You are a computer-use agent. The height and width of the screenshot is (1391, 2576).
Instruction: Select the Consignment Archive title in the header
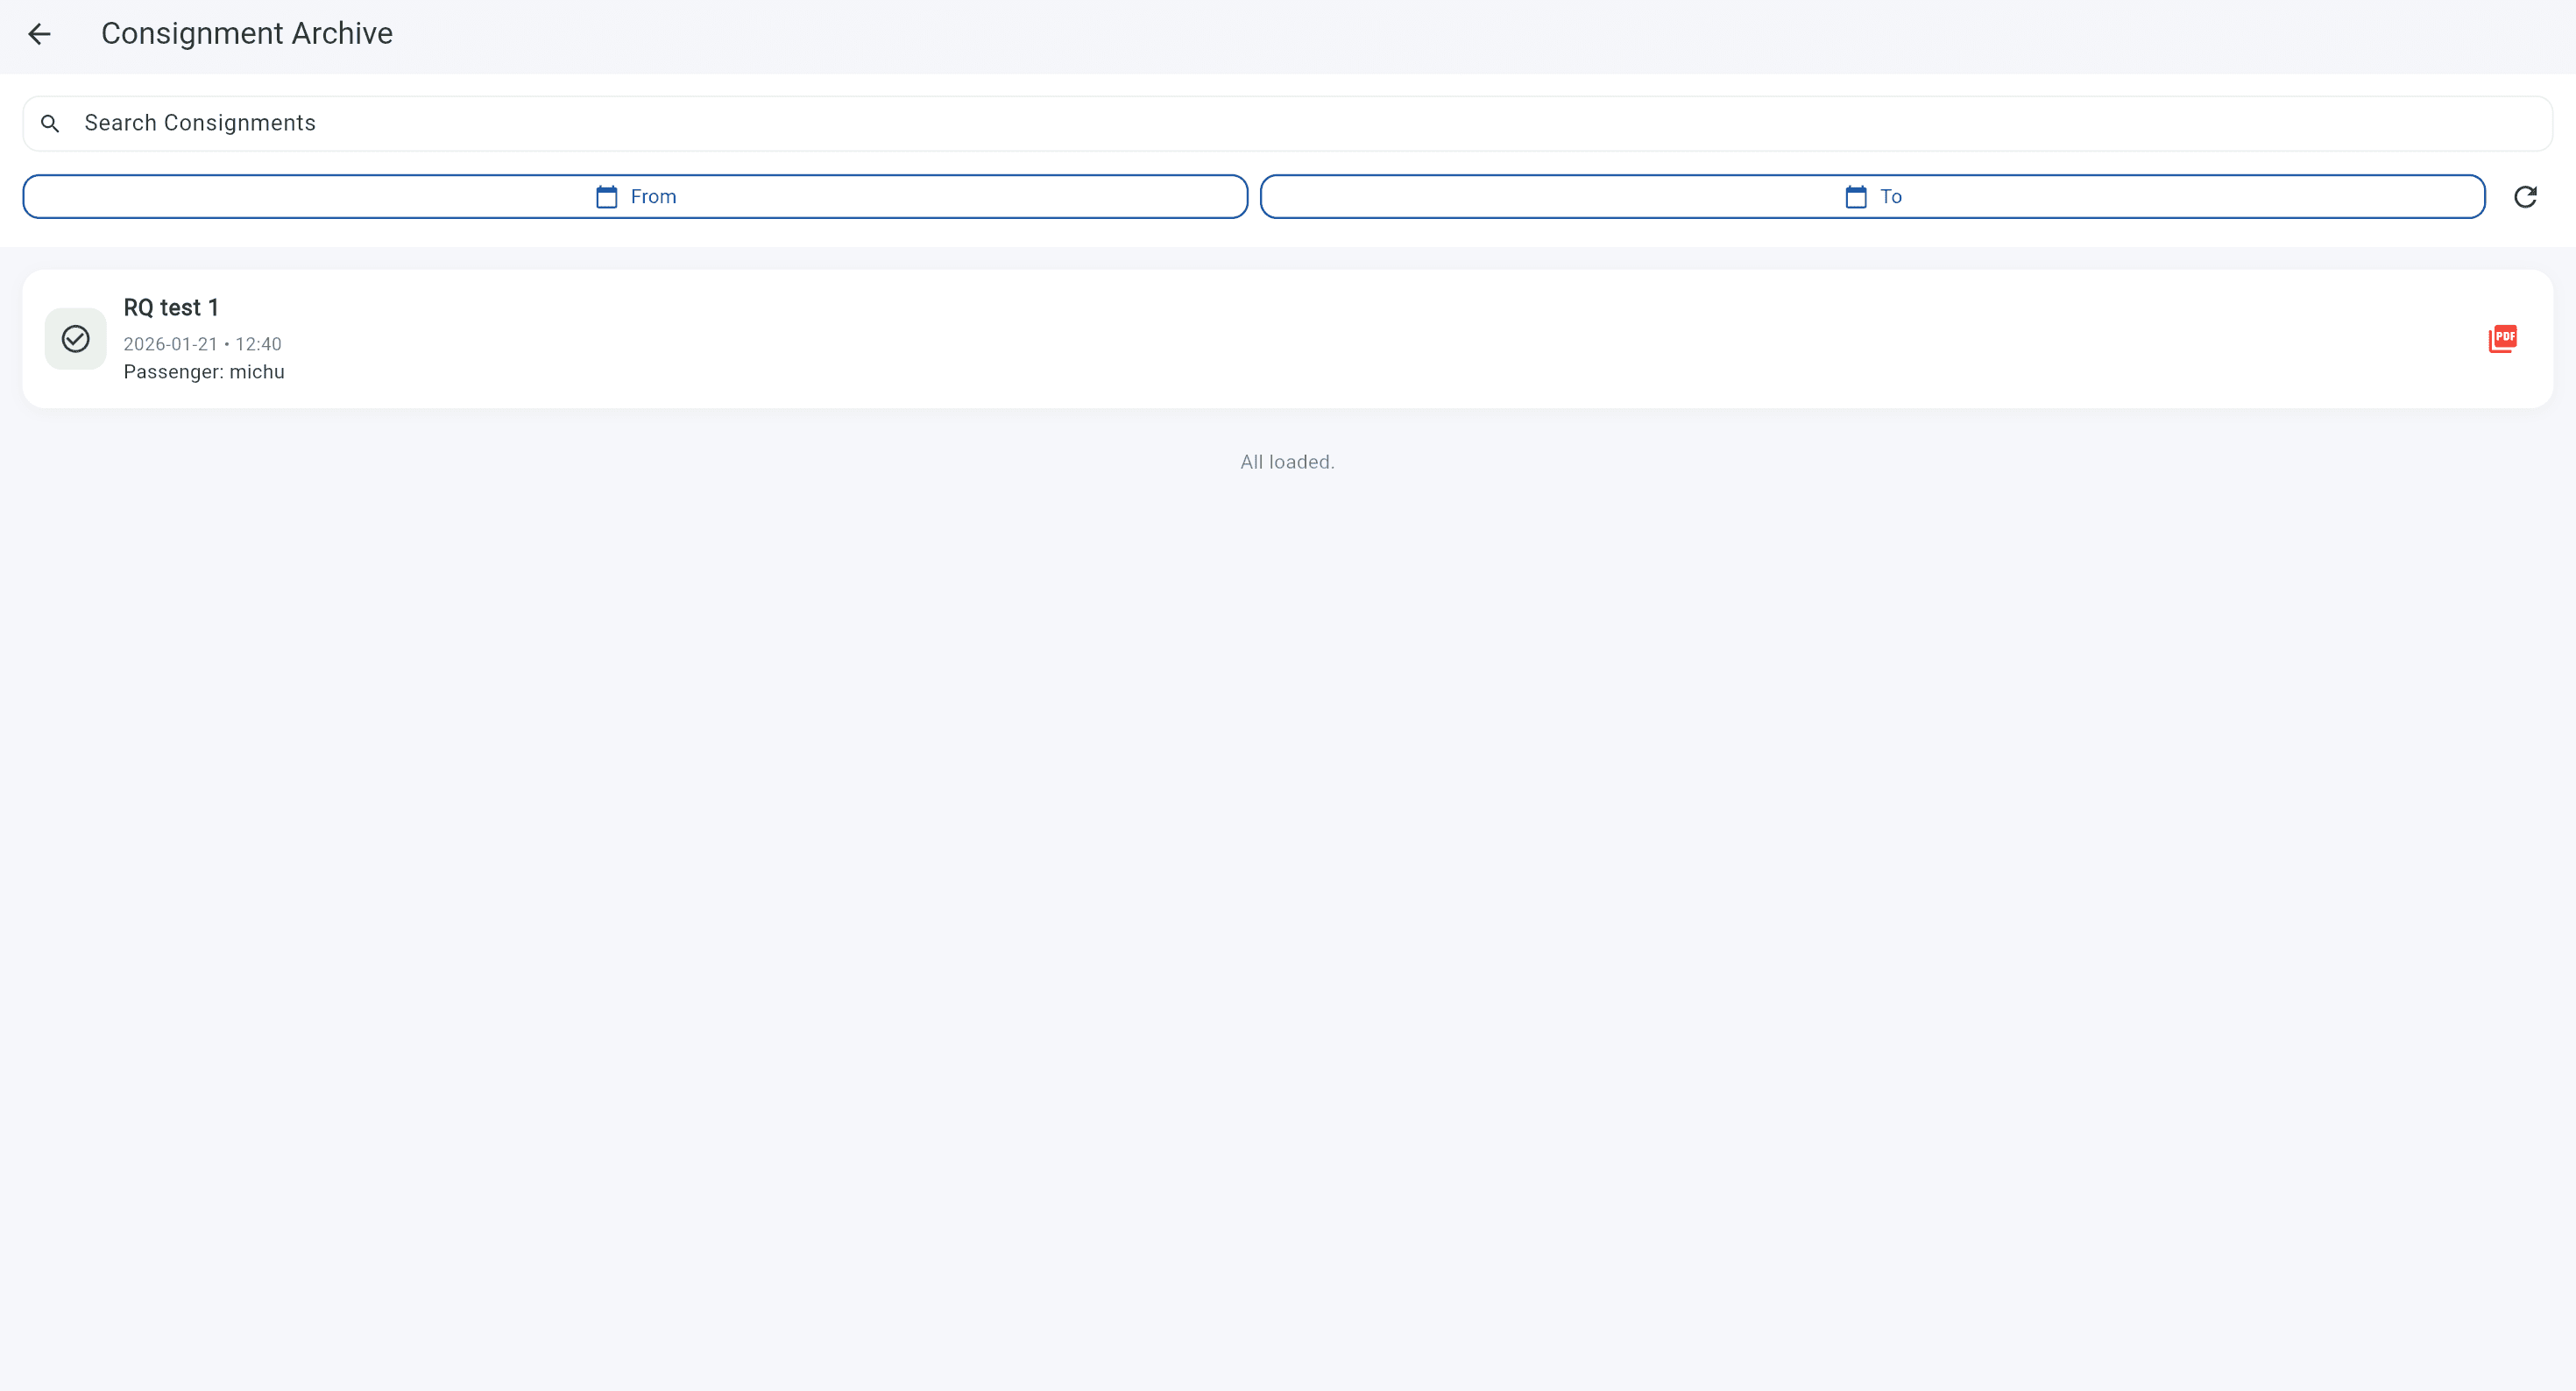coord(246,33)
